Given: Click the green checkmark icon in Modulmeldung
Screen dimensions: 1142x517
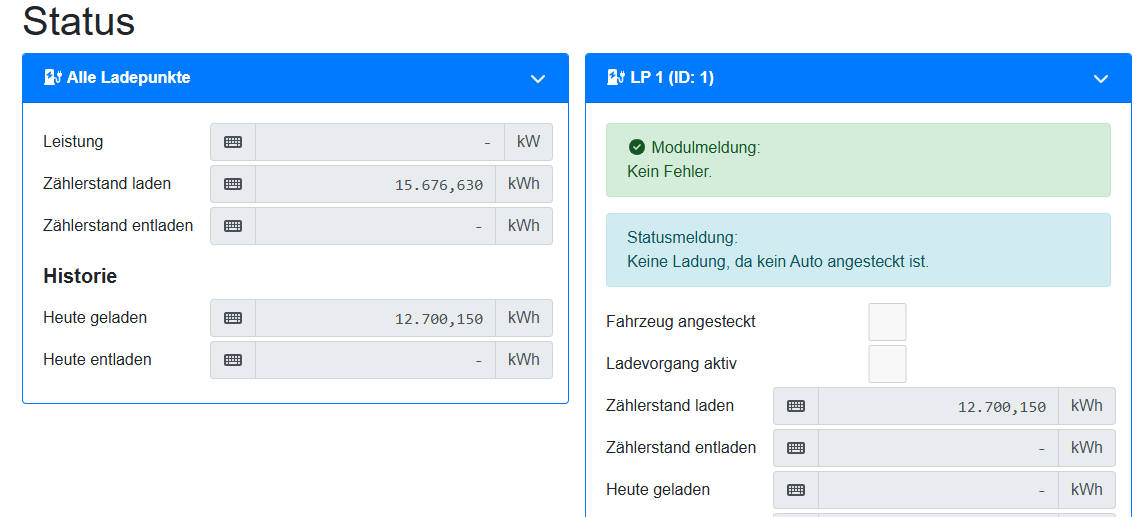Looking at the screenshot, I should tap(637, 148).
